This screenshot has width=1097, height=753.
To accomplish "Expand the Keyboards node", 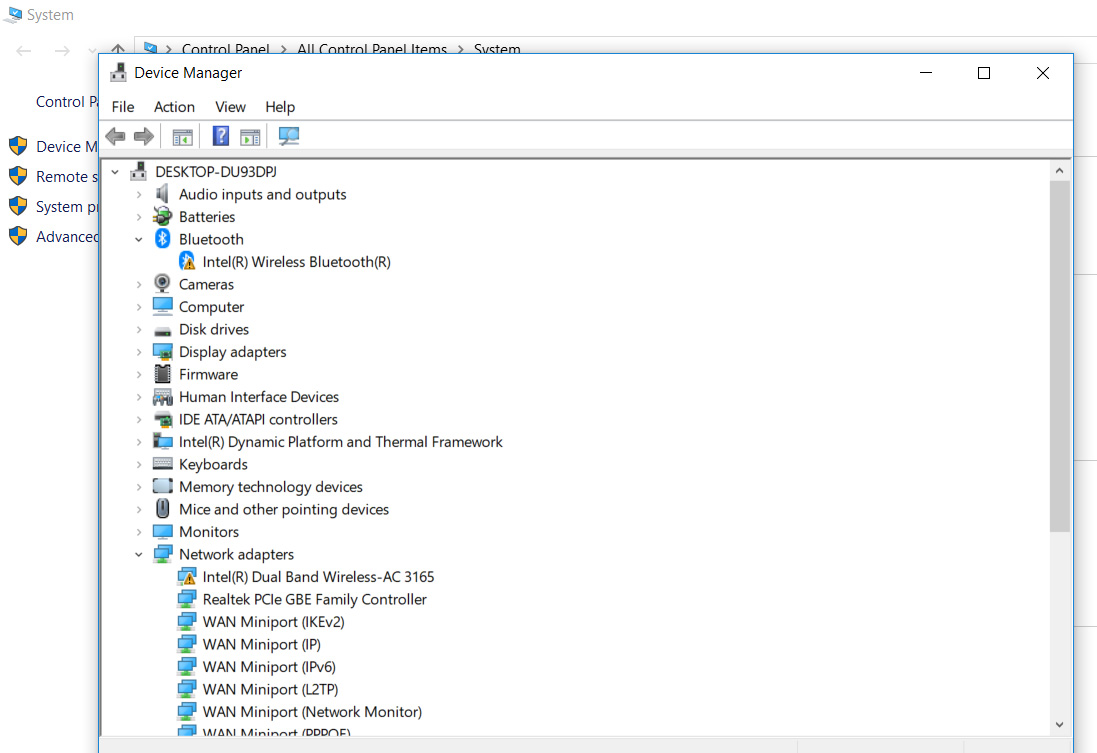I will click(x=139, y=465).
